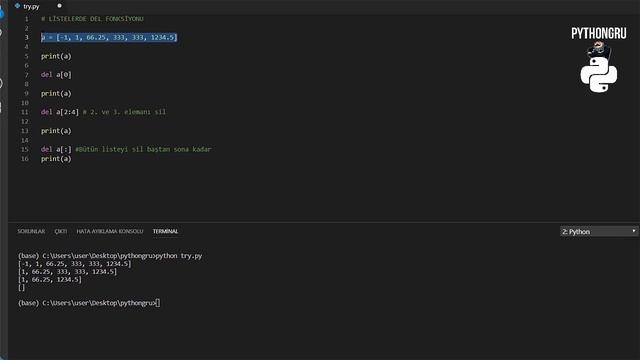The width and height of the screenshot is (640, 360).
Task: Click the comment '# 2. ve 3. elemanı sil'
Action: click(124, 112)
